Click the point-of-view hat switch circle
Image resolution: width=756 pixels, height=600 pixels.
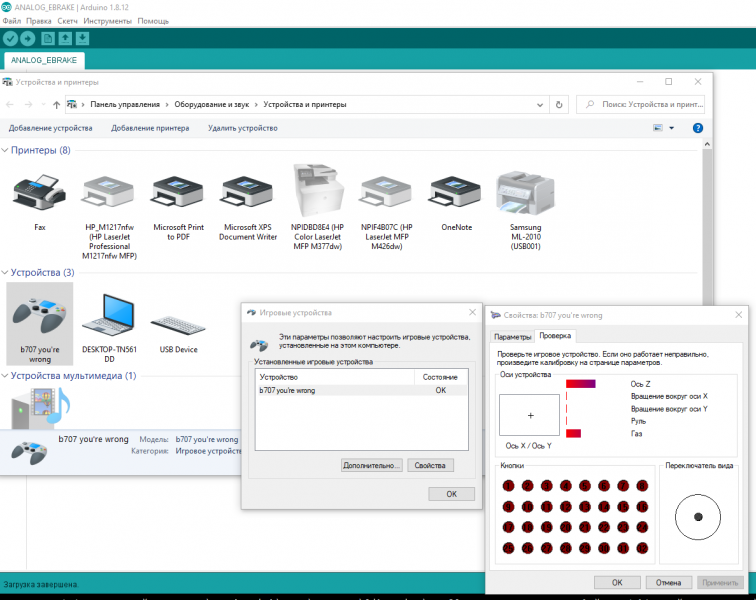click(698, 517)
